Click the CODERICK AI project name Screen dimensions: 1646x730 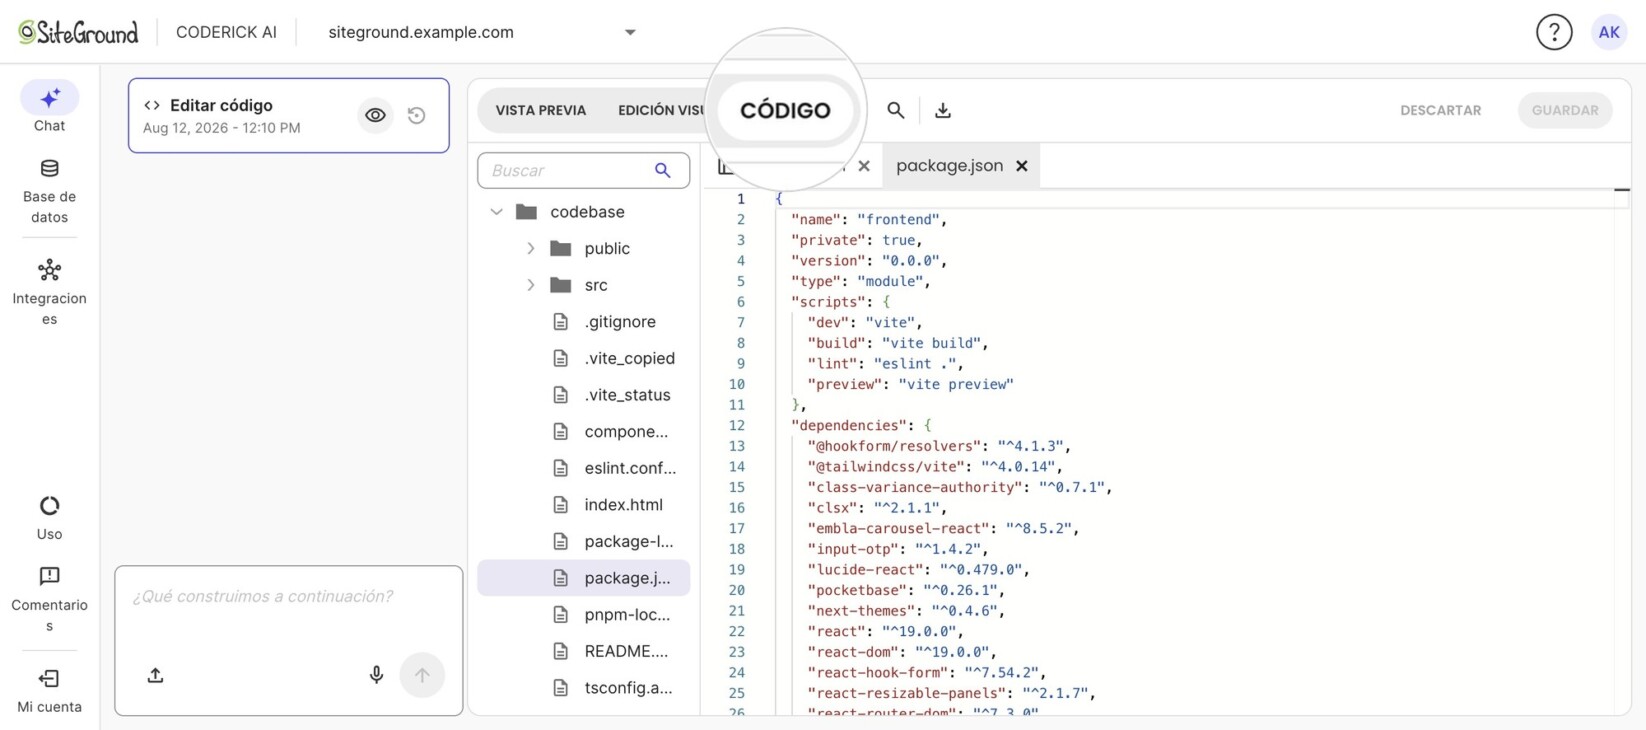coord(226,32)
